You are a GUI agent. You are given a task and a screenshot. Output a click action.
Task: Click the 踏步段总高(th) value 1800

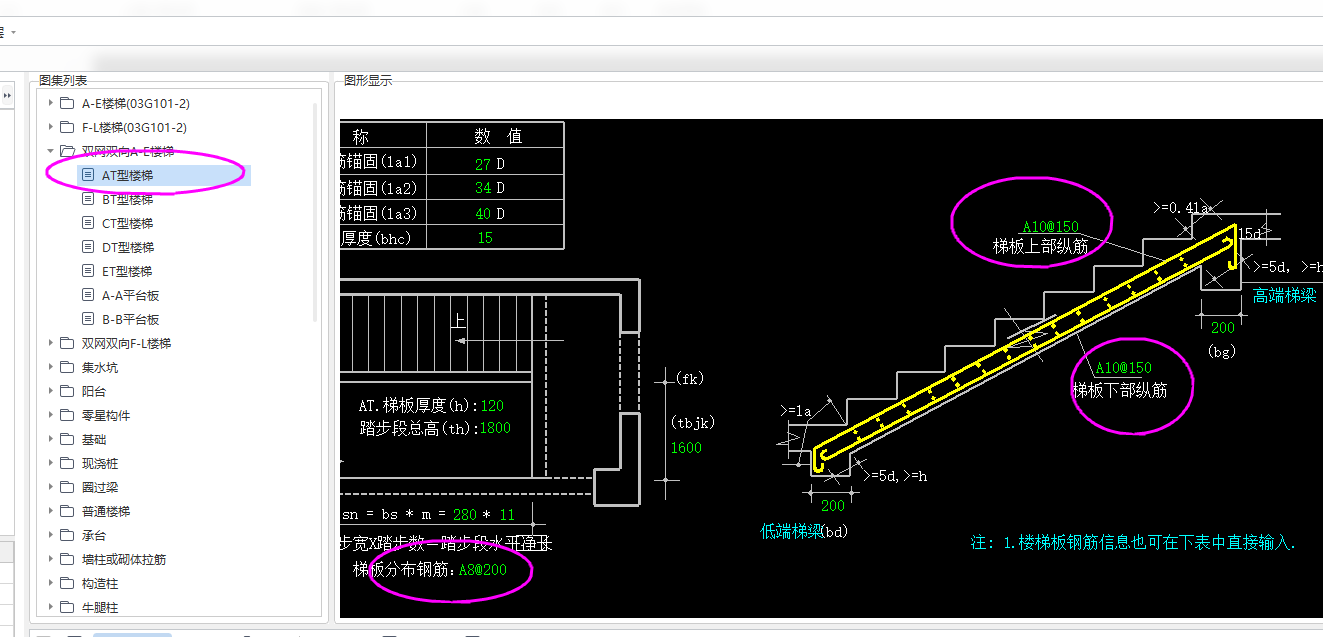pos(494,428)
